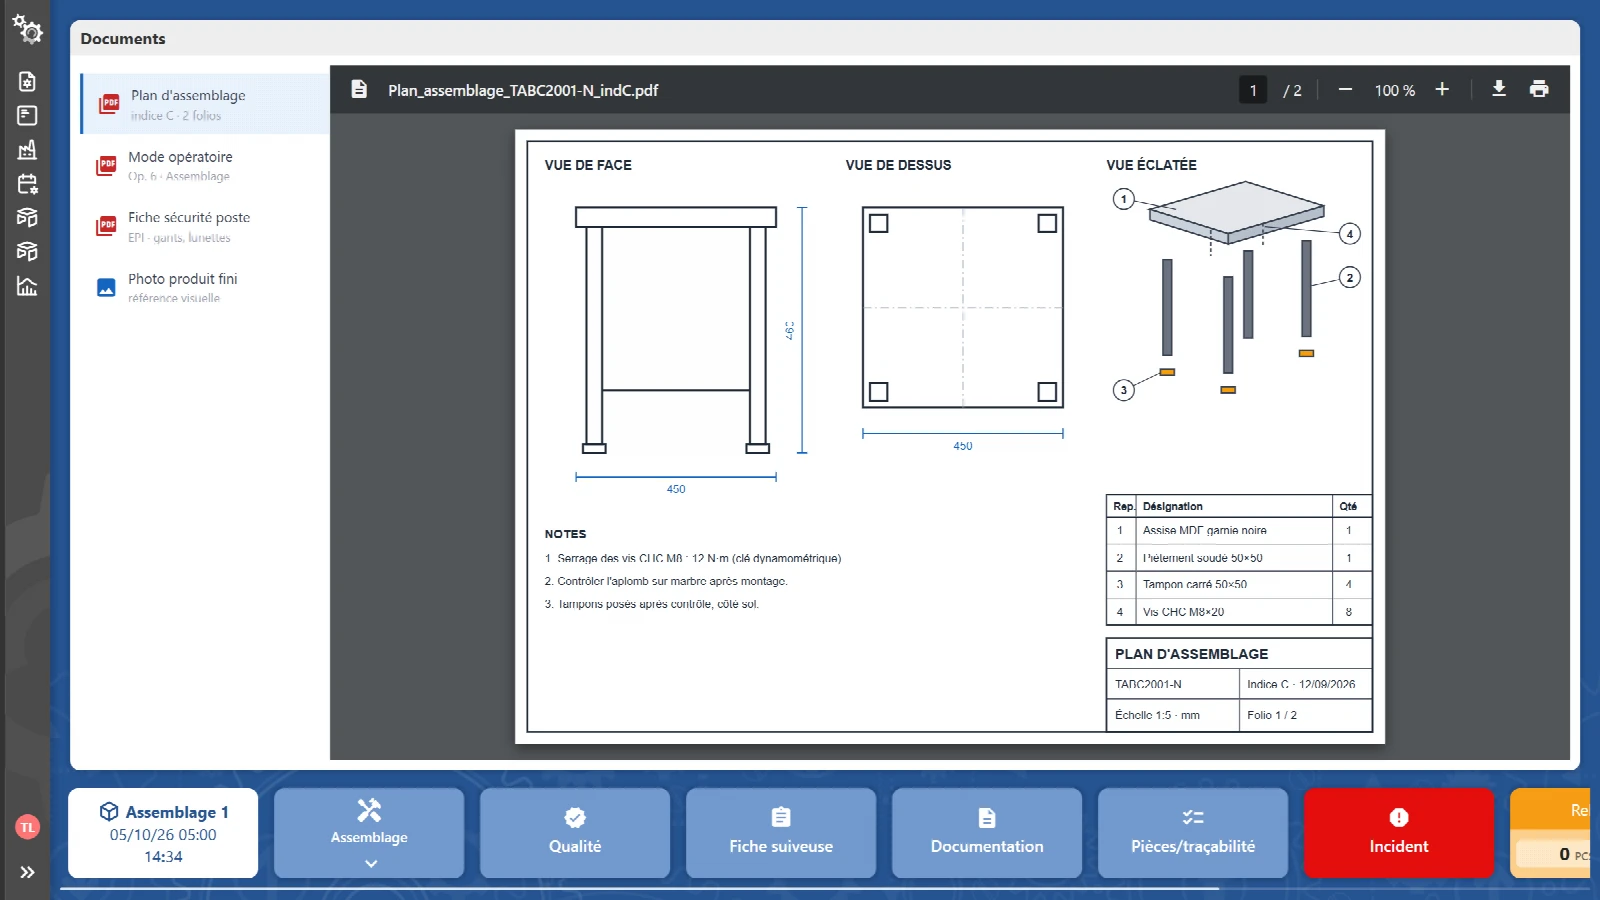
Task: Open the chart statistics icon in sidebar
Action: [27, 286]
